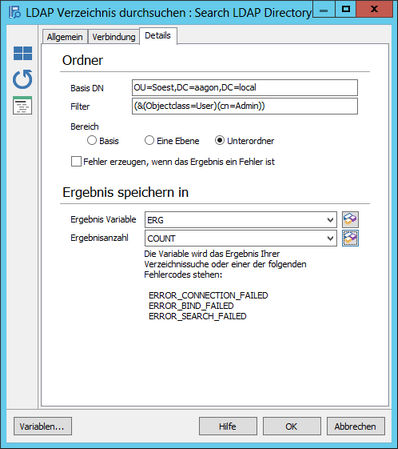Screen dimensions: 398x449
Task: Expand the Ergebnis Variable ERG dropdown
Action: point(330,220)
